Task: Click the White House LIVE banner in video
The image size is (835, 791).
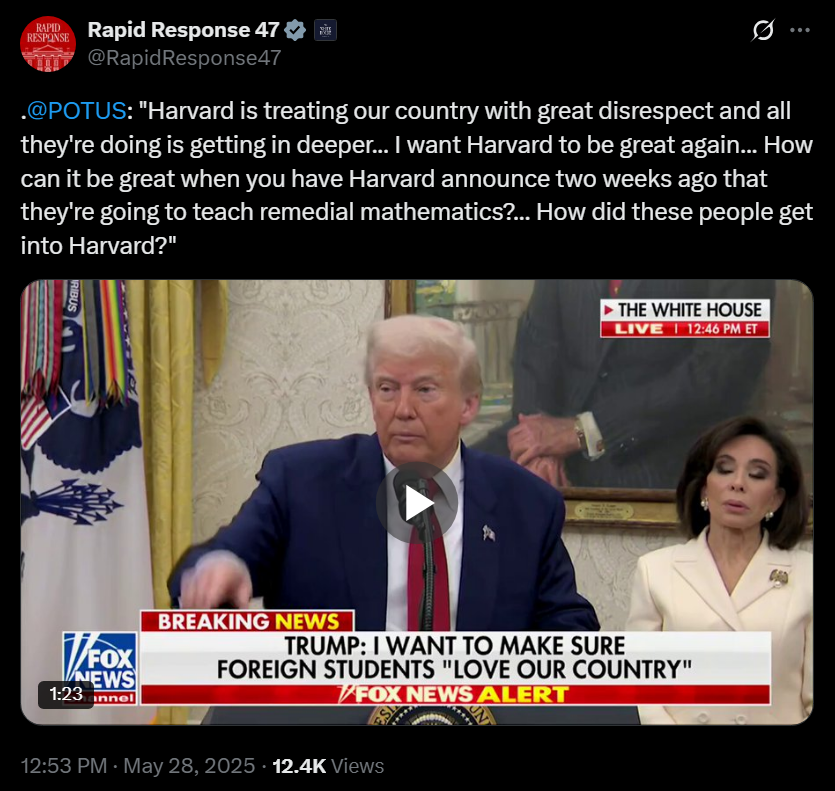Action: [x=685, y=318]
